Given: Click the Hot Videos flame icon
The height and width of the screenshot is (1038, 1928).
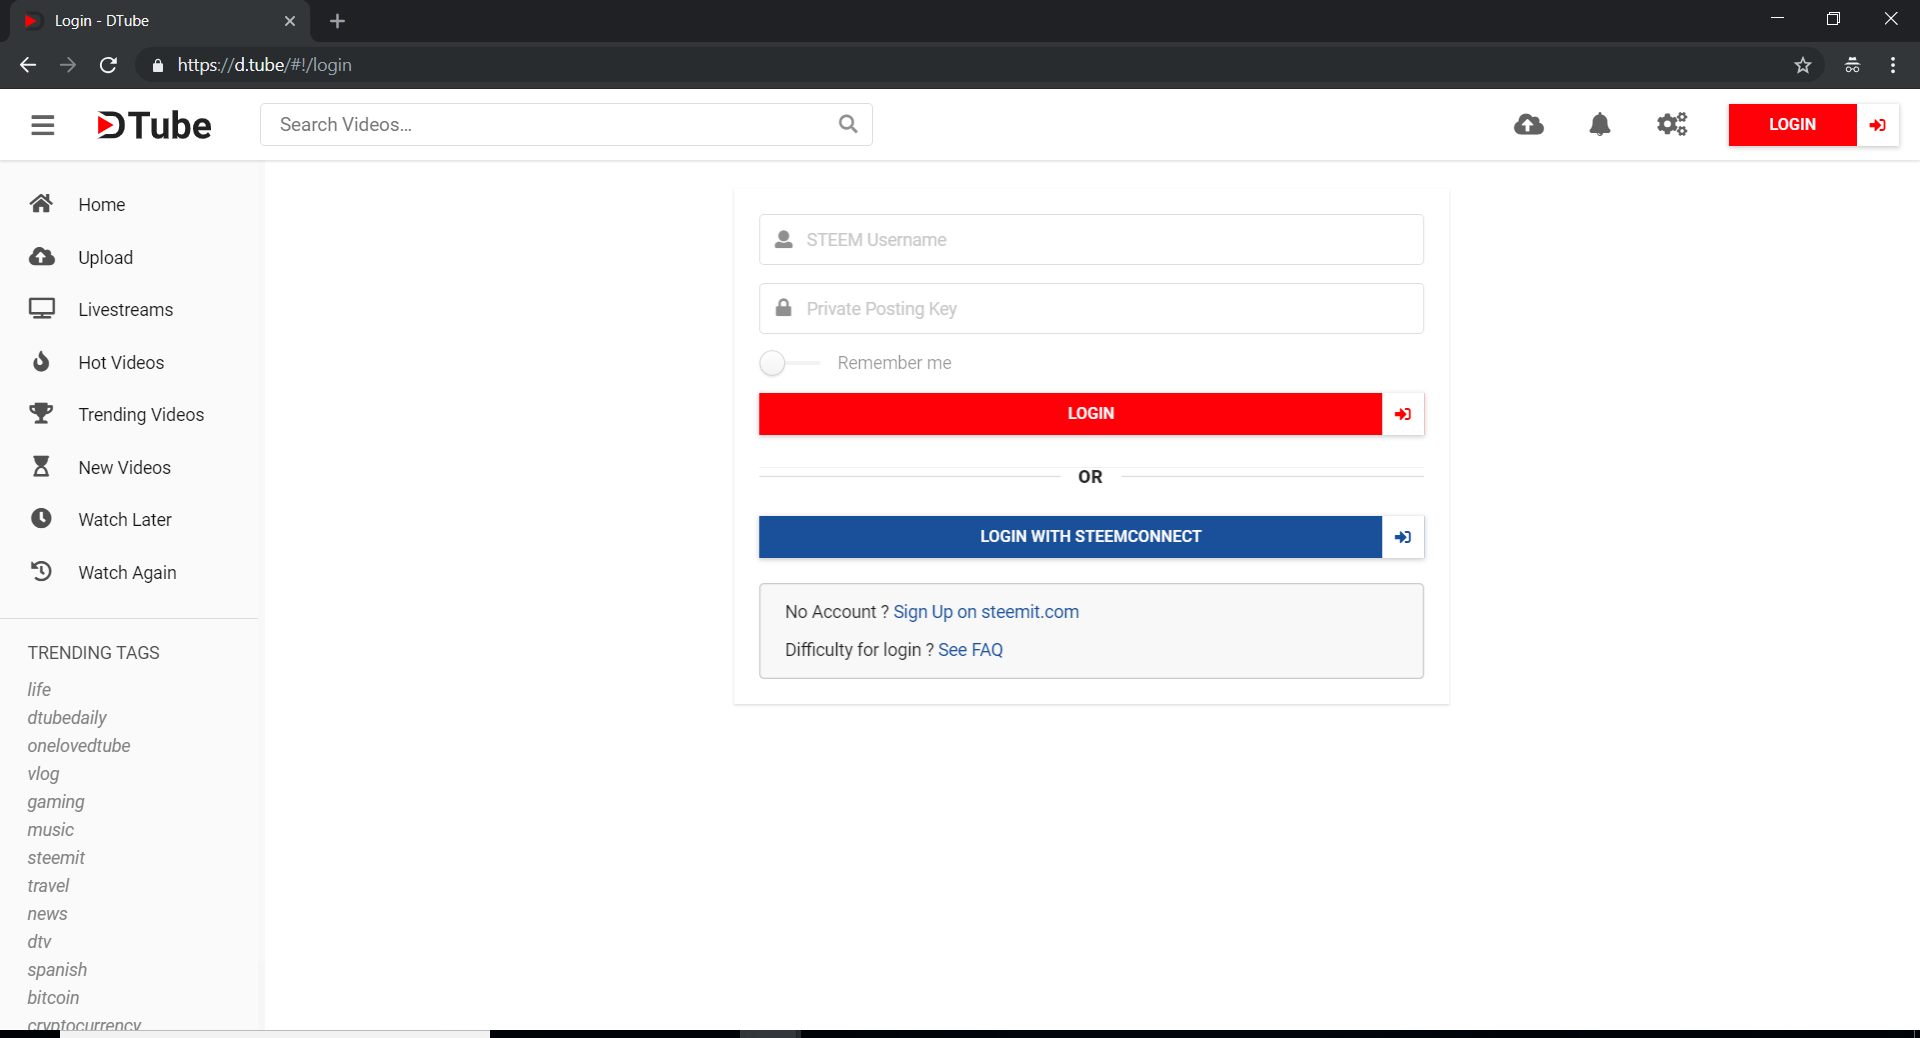Looking at the screenshot, I should tap(41, 362).
